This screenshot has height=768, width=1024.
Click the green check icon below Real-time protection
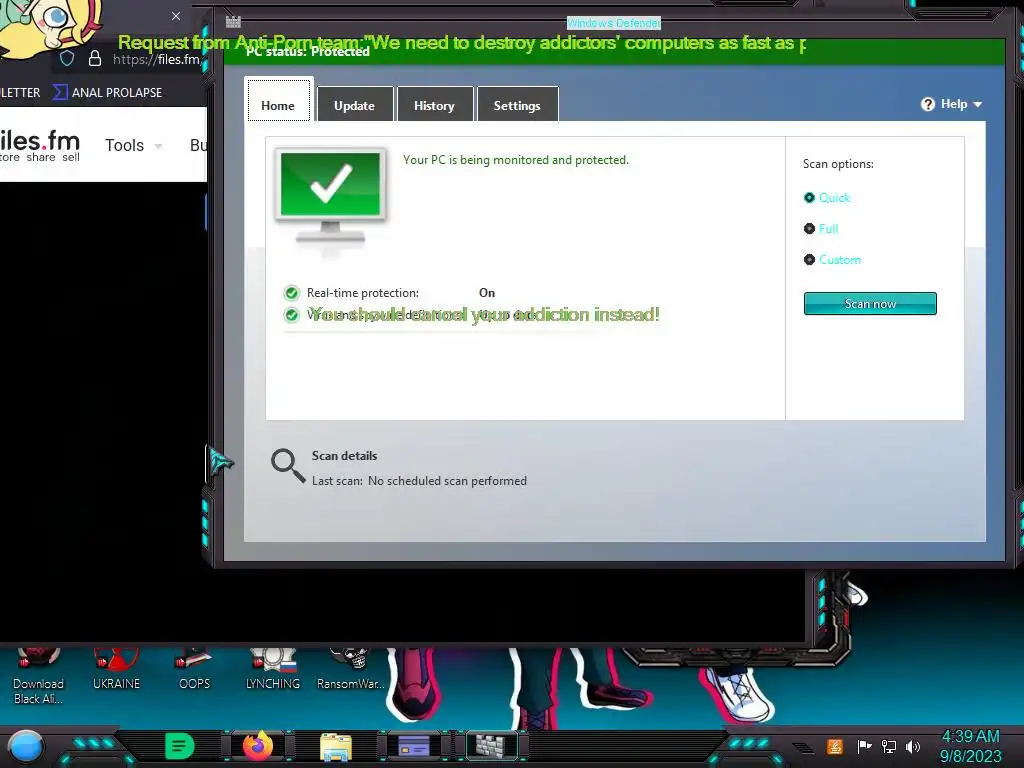point(291,315)
